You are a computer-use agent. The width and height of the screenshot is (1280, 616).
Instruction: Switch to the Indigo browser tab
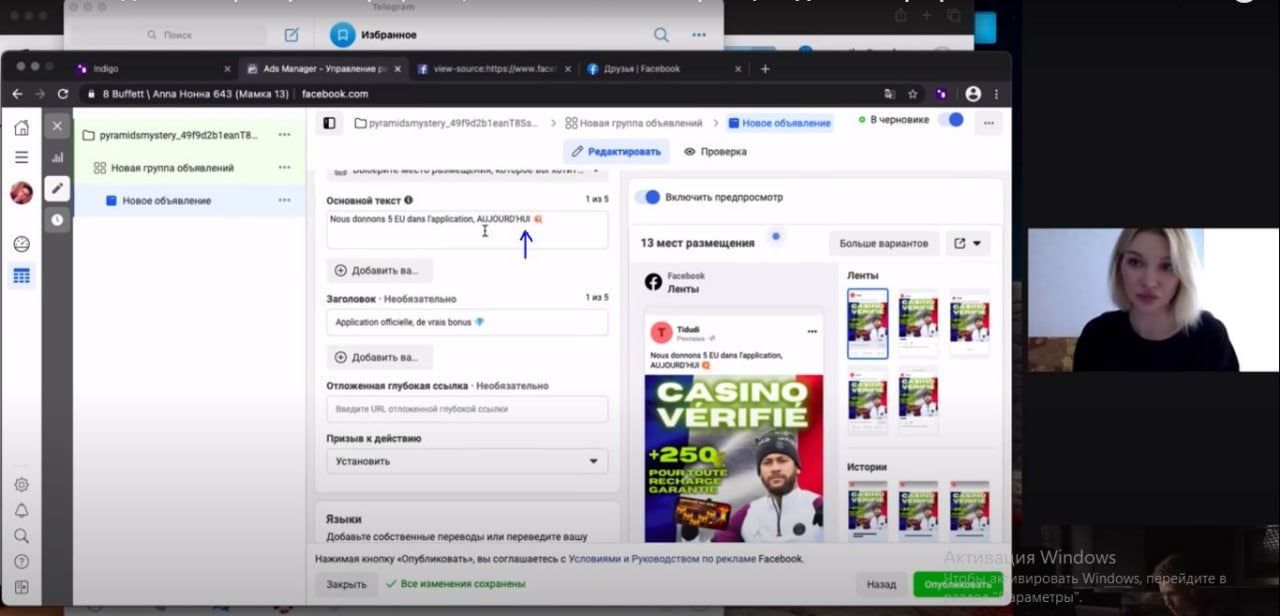click(x=153, y=69)
